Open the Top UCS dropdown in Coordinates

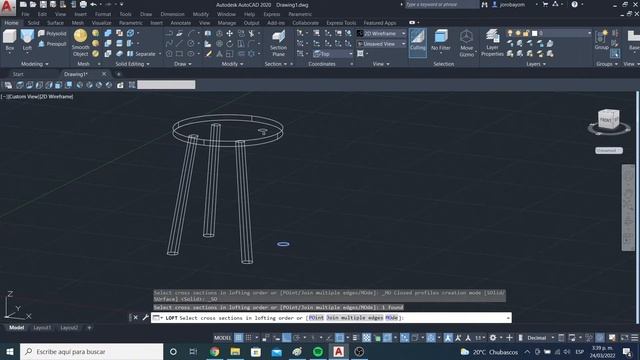click(x=333, y=53)
